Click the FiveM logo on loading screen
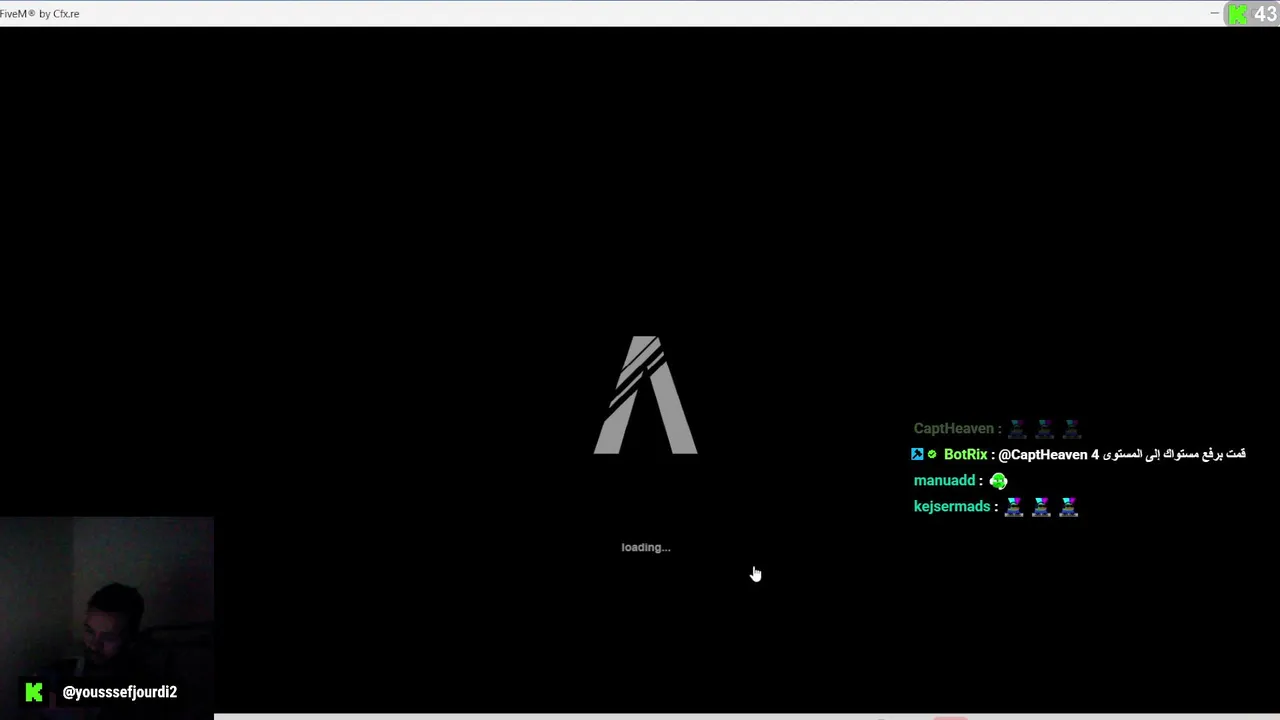Viewport: 1280px width, 720px height. pos(646,395)
